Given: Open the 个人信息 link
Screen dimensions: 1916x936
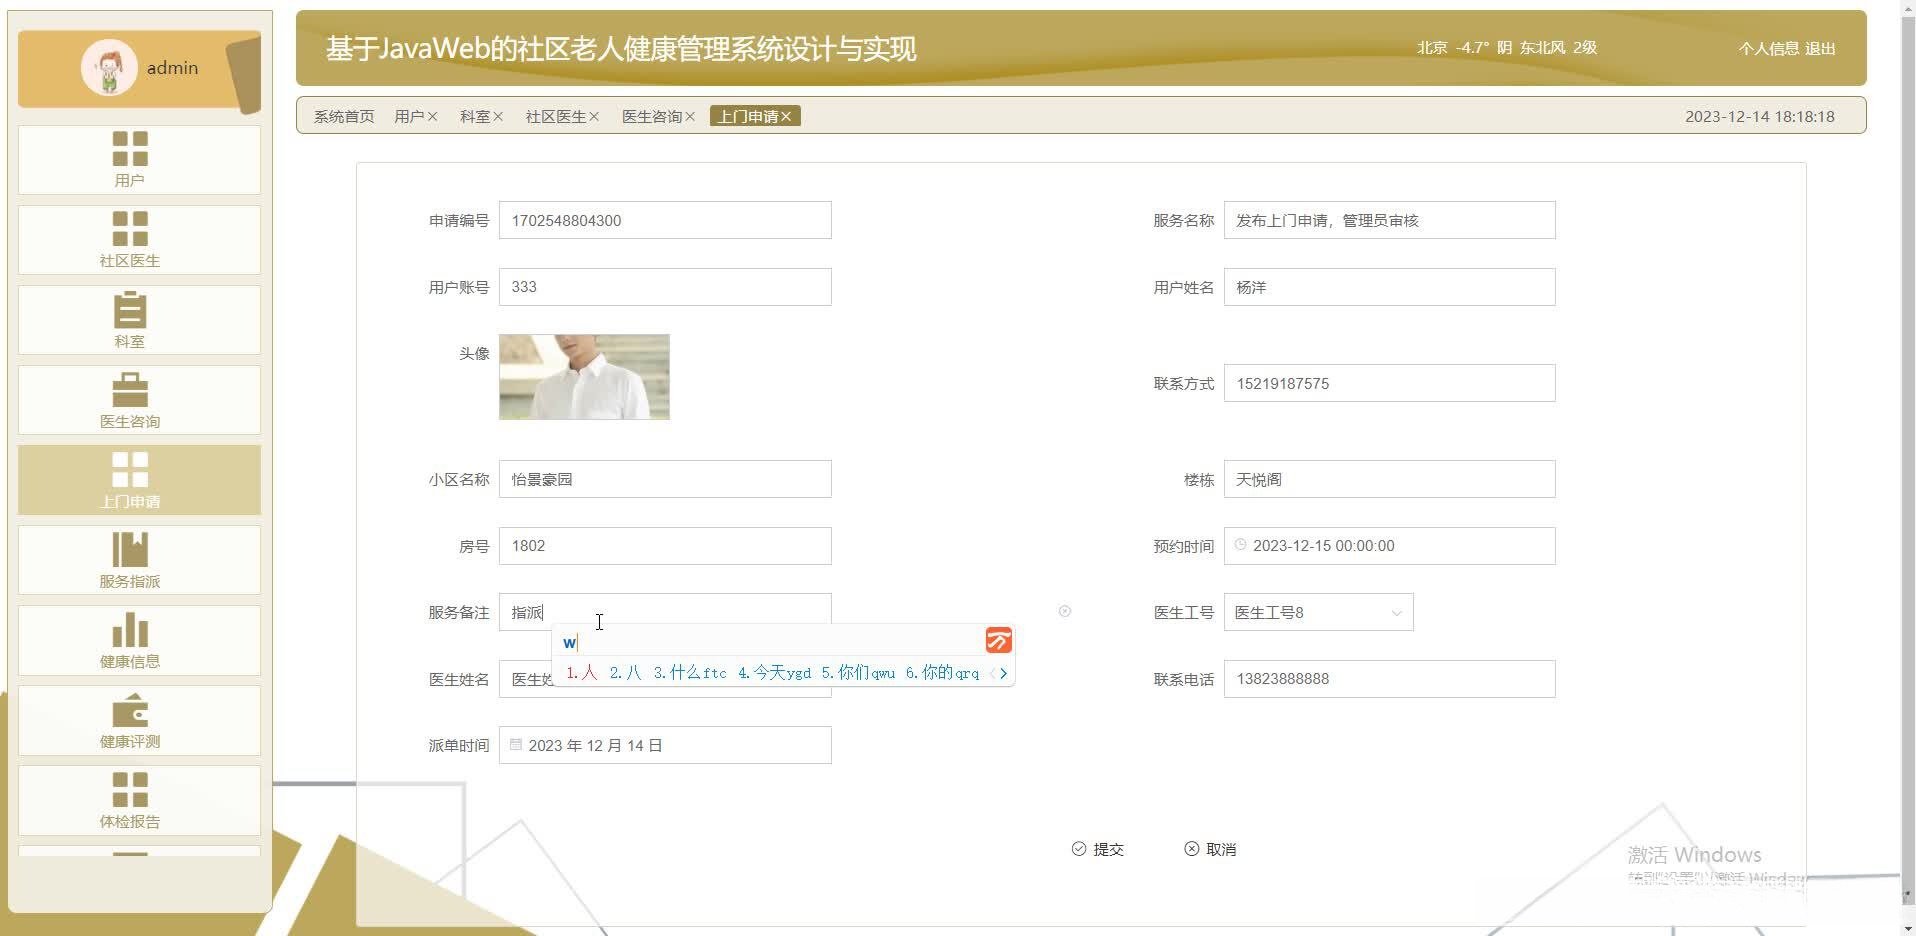Looking at the screenshot, I should click(x=1768, y=48).
